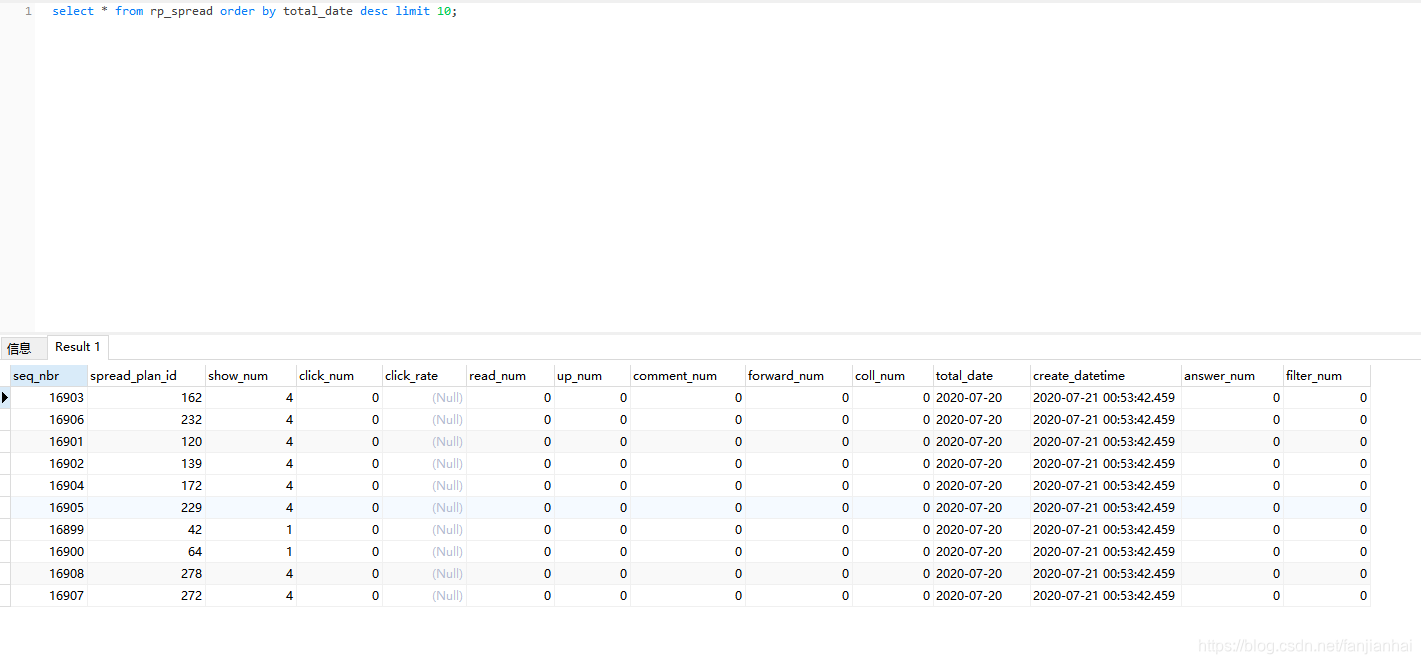The image size is (1421, 664).
Task: Click create_datetime cell in row 16905
Action: (1106, 508)
